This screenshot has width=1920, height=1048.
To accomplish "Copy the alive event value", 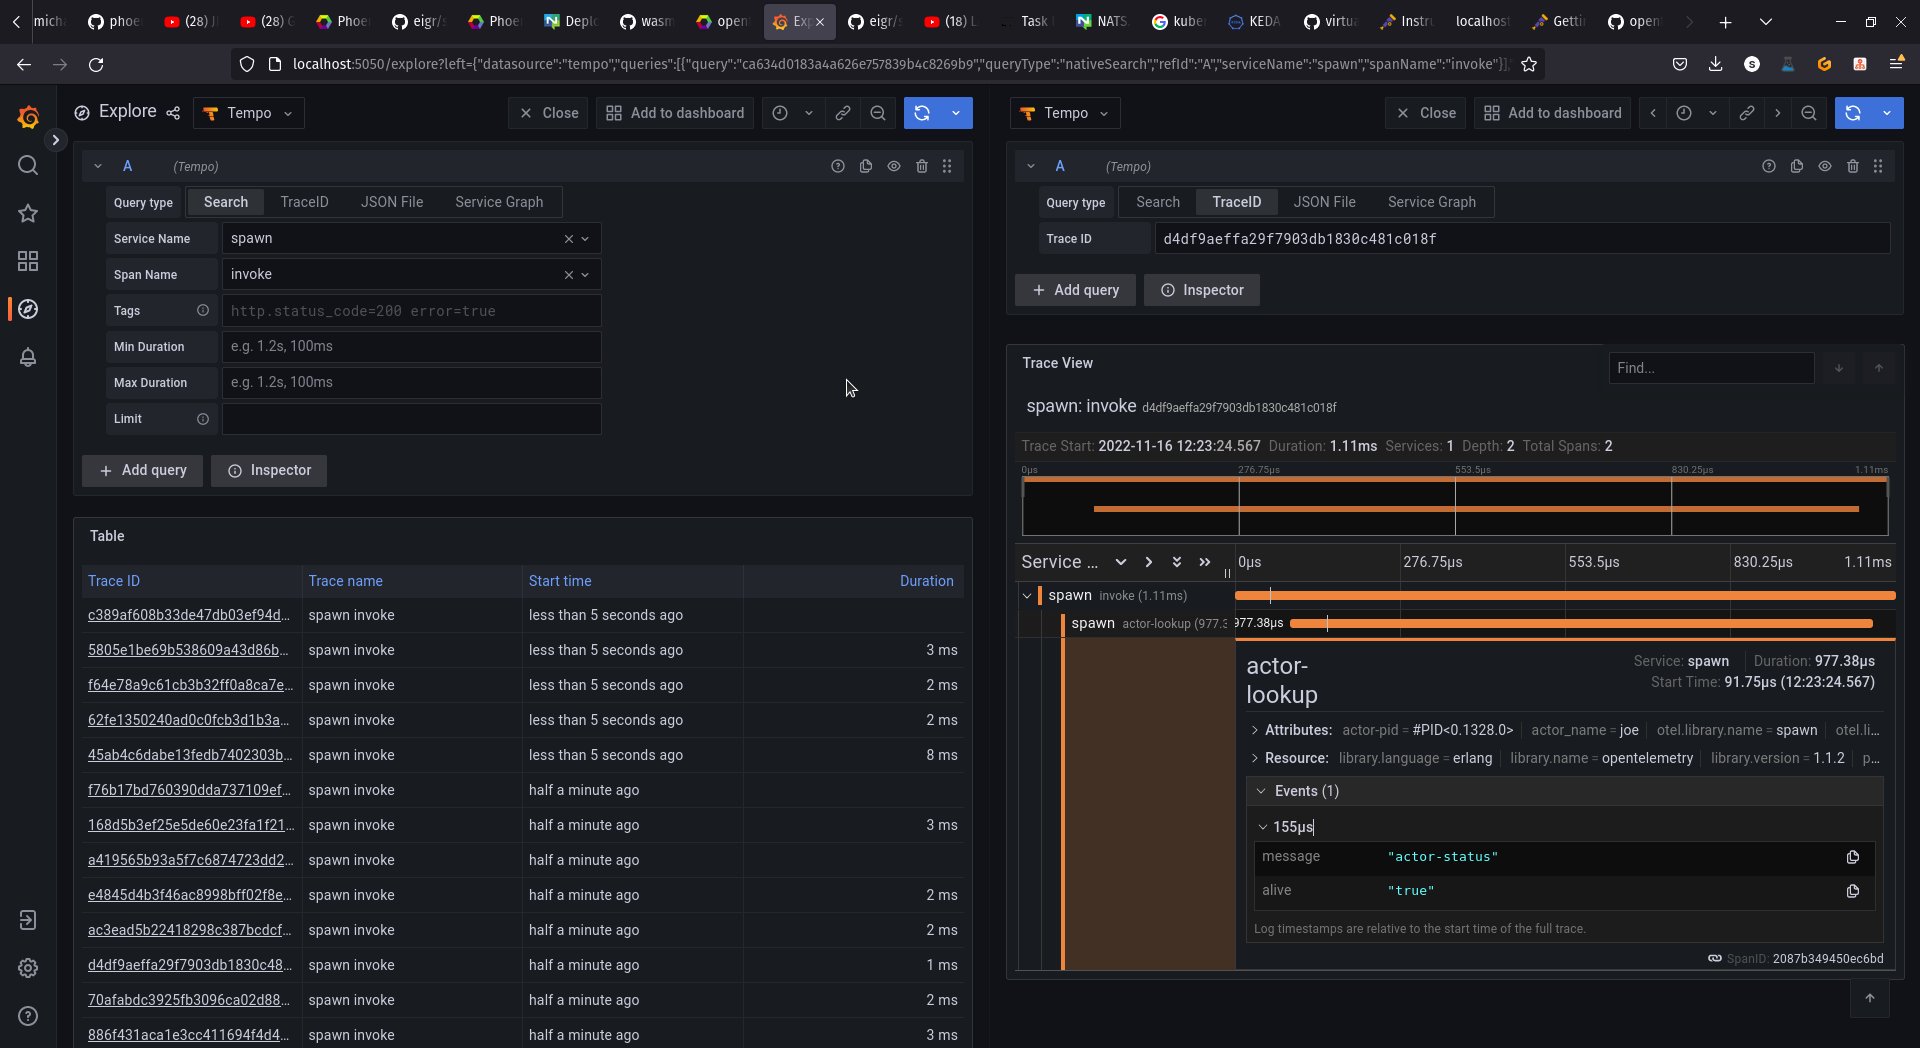I will tap(1853, 891).
